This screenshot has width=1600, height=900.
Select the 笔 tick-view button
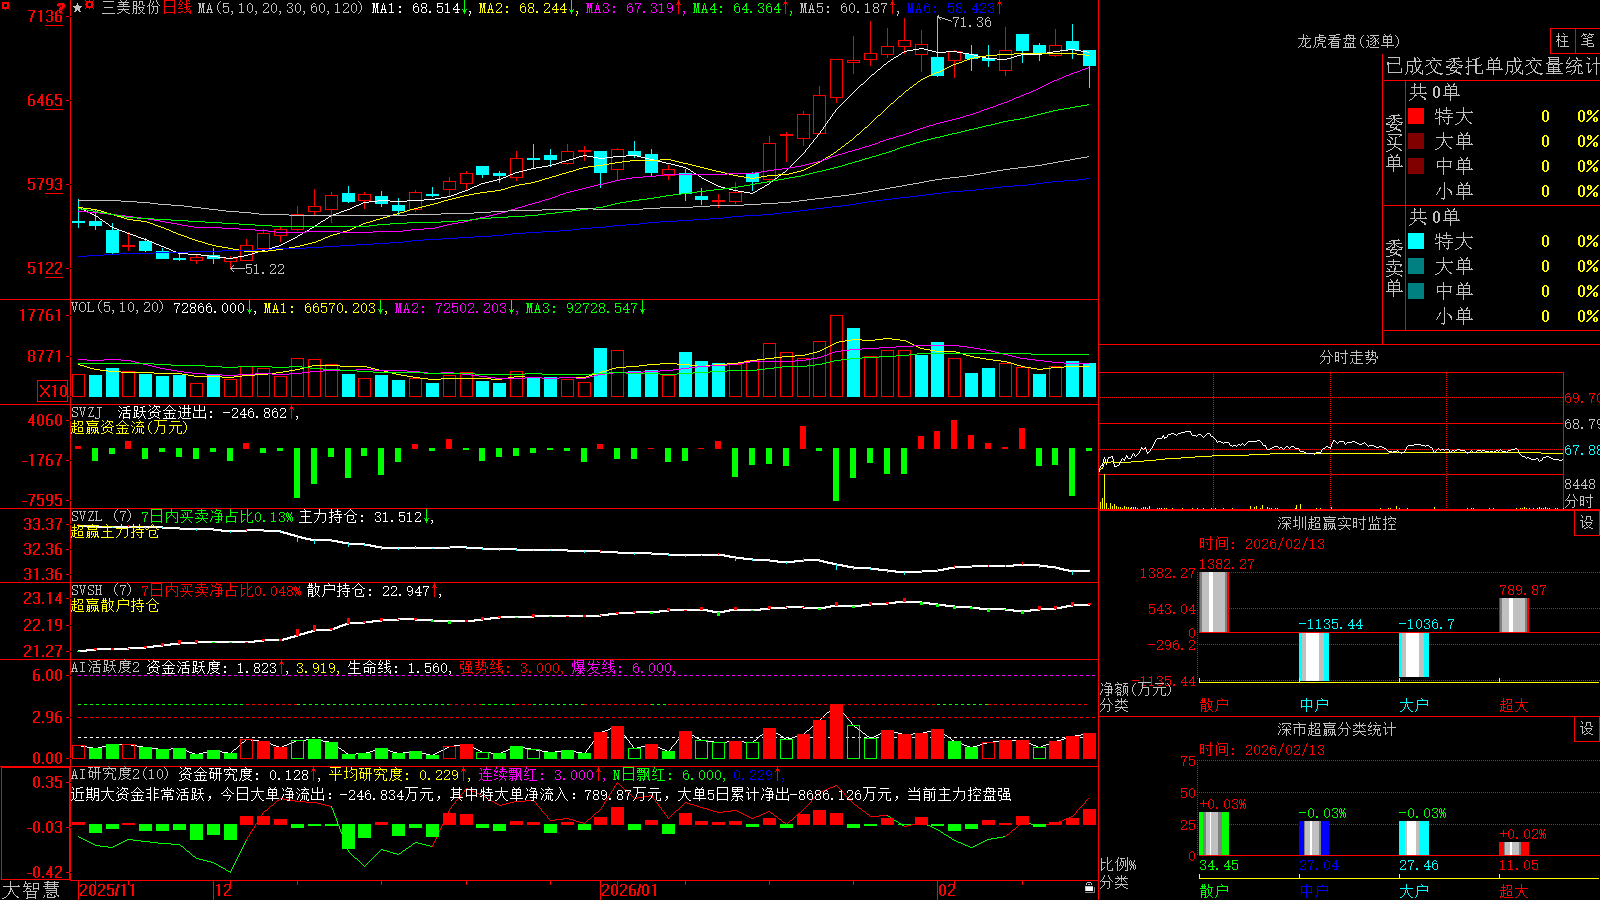point(1587,41)
